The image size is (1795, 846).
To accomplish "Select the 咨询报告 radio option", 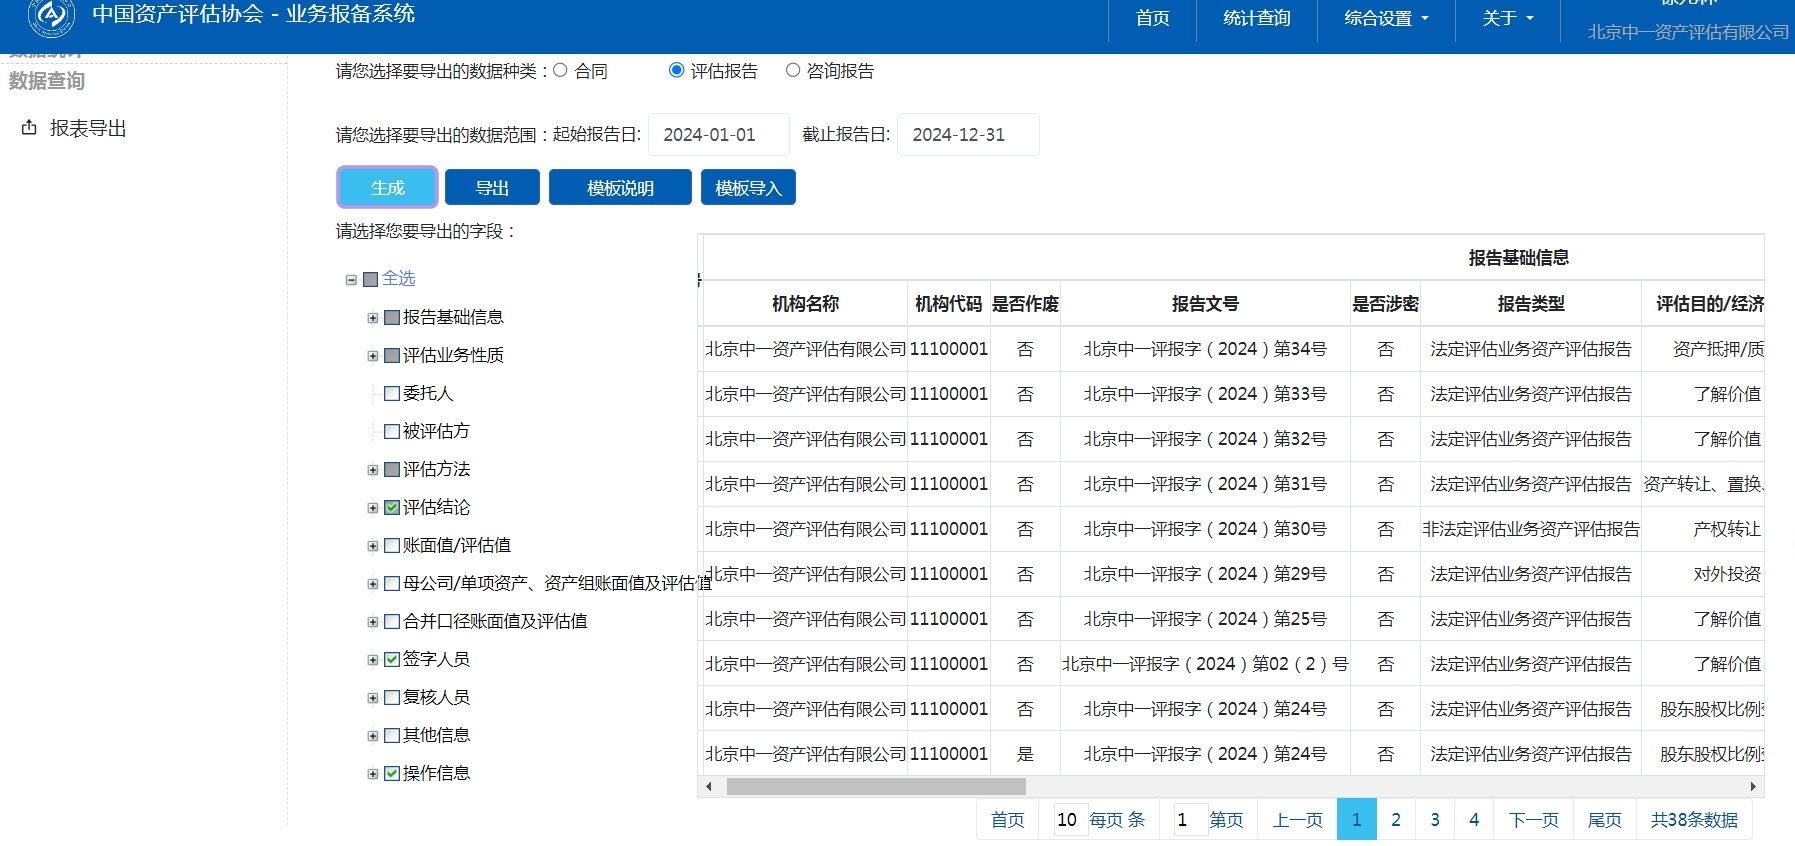I will (x=793, y=71).
